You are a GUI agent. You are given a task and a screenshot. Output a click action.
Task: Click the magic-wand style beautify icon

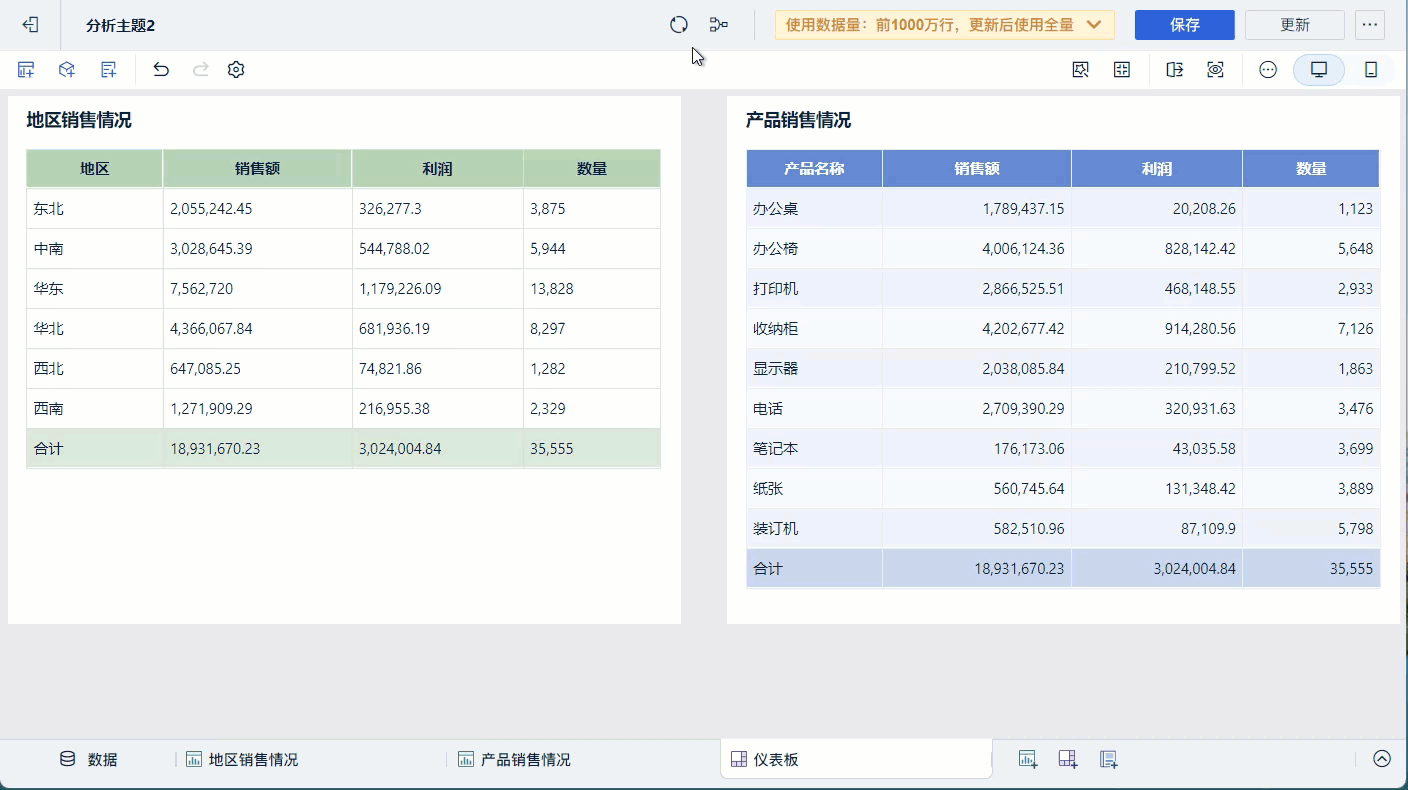(x=1080, y=69)
